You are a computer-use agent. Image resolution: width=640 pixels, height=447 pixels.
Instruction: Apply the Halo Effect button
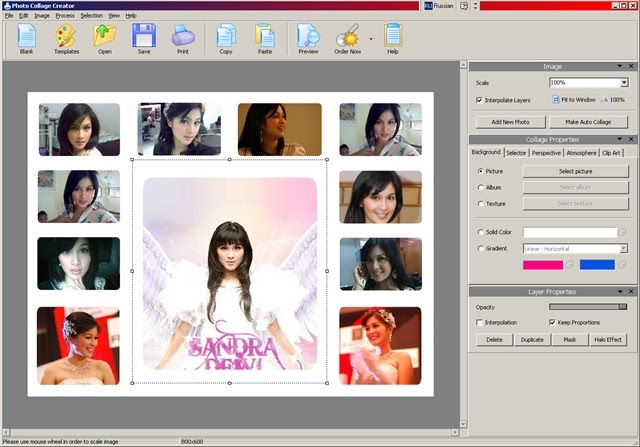[608, 340]
